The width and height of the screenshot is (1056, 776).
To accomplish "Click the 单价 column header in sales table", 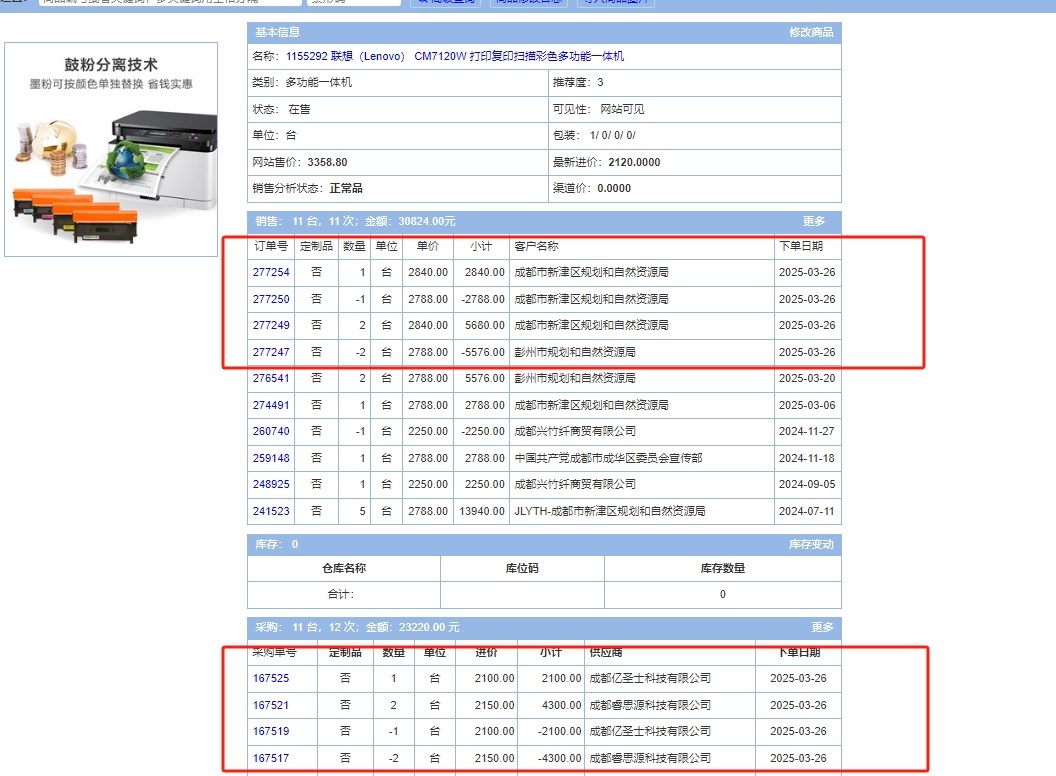I will (428, 247).
